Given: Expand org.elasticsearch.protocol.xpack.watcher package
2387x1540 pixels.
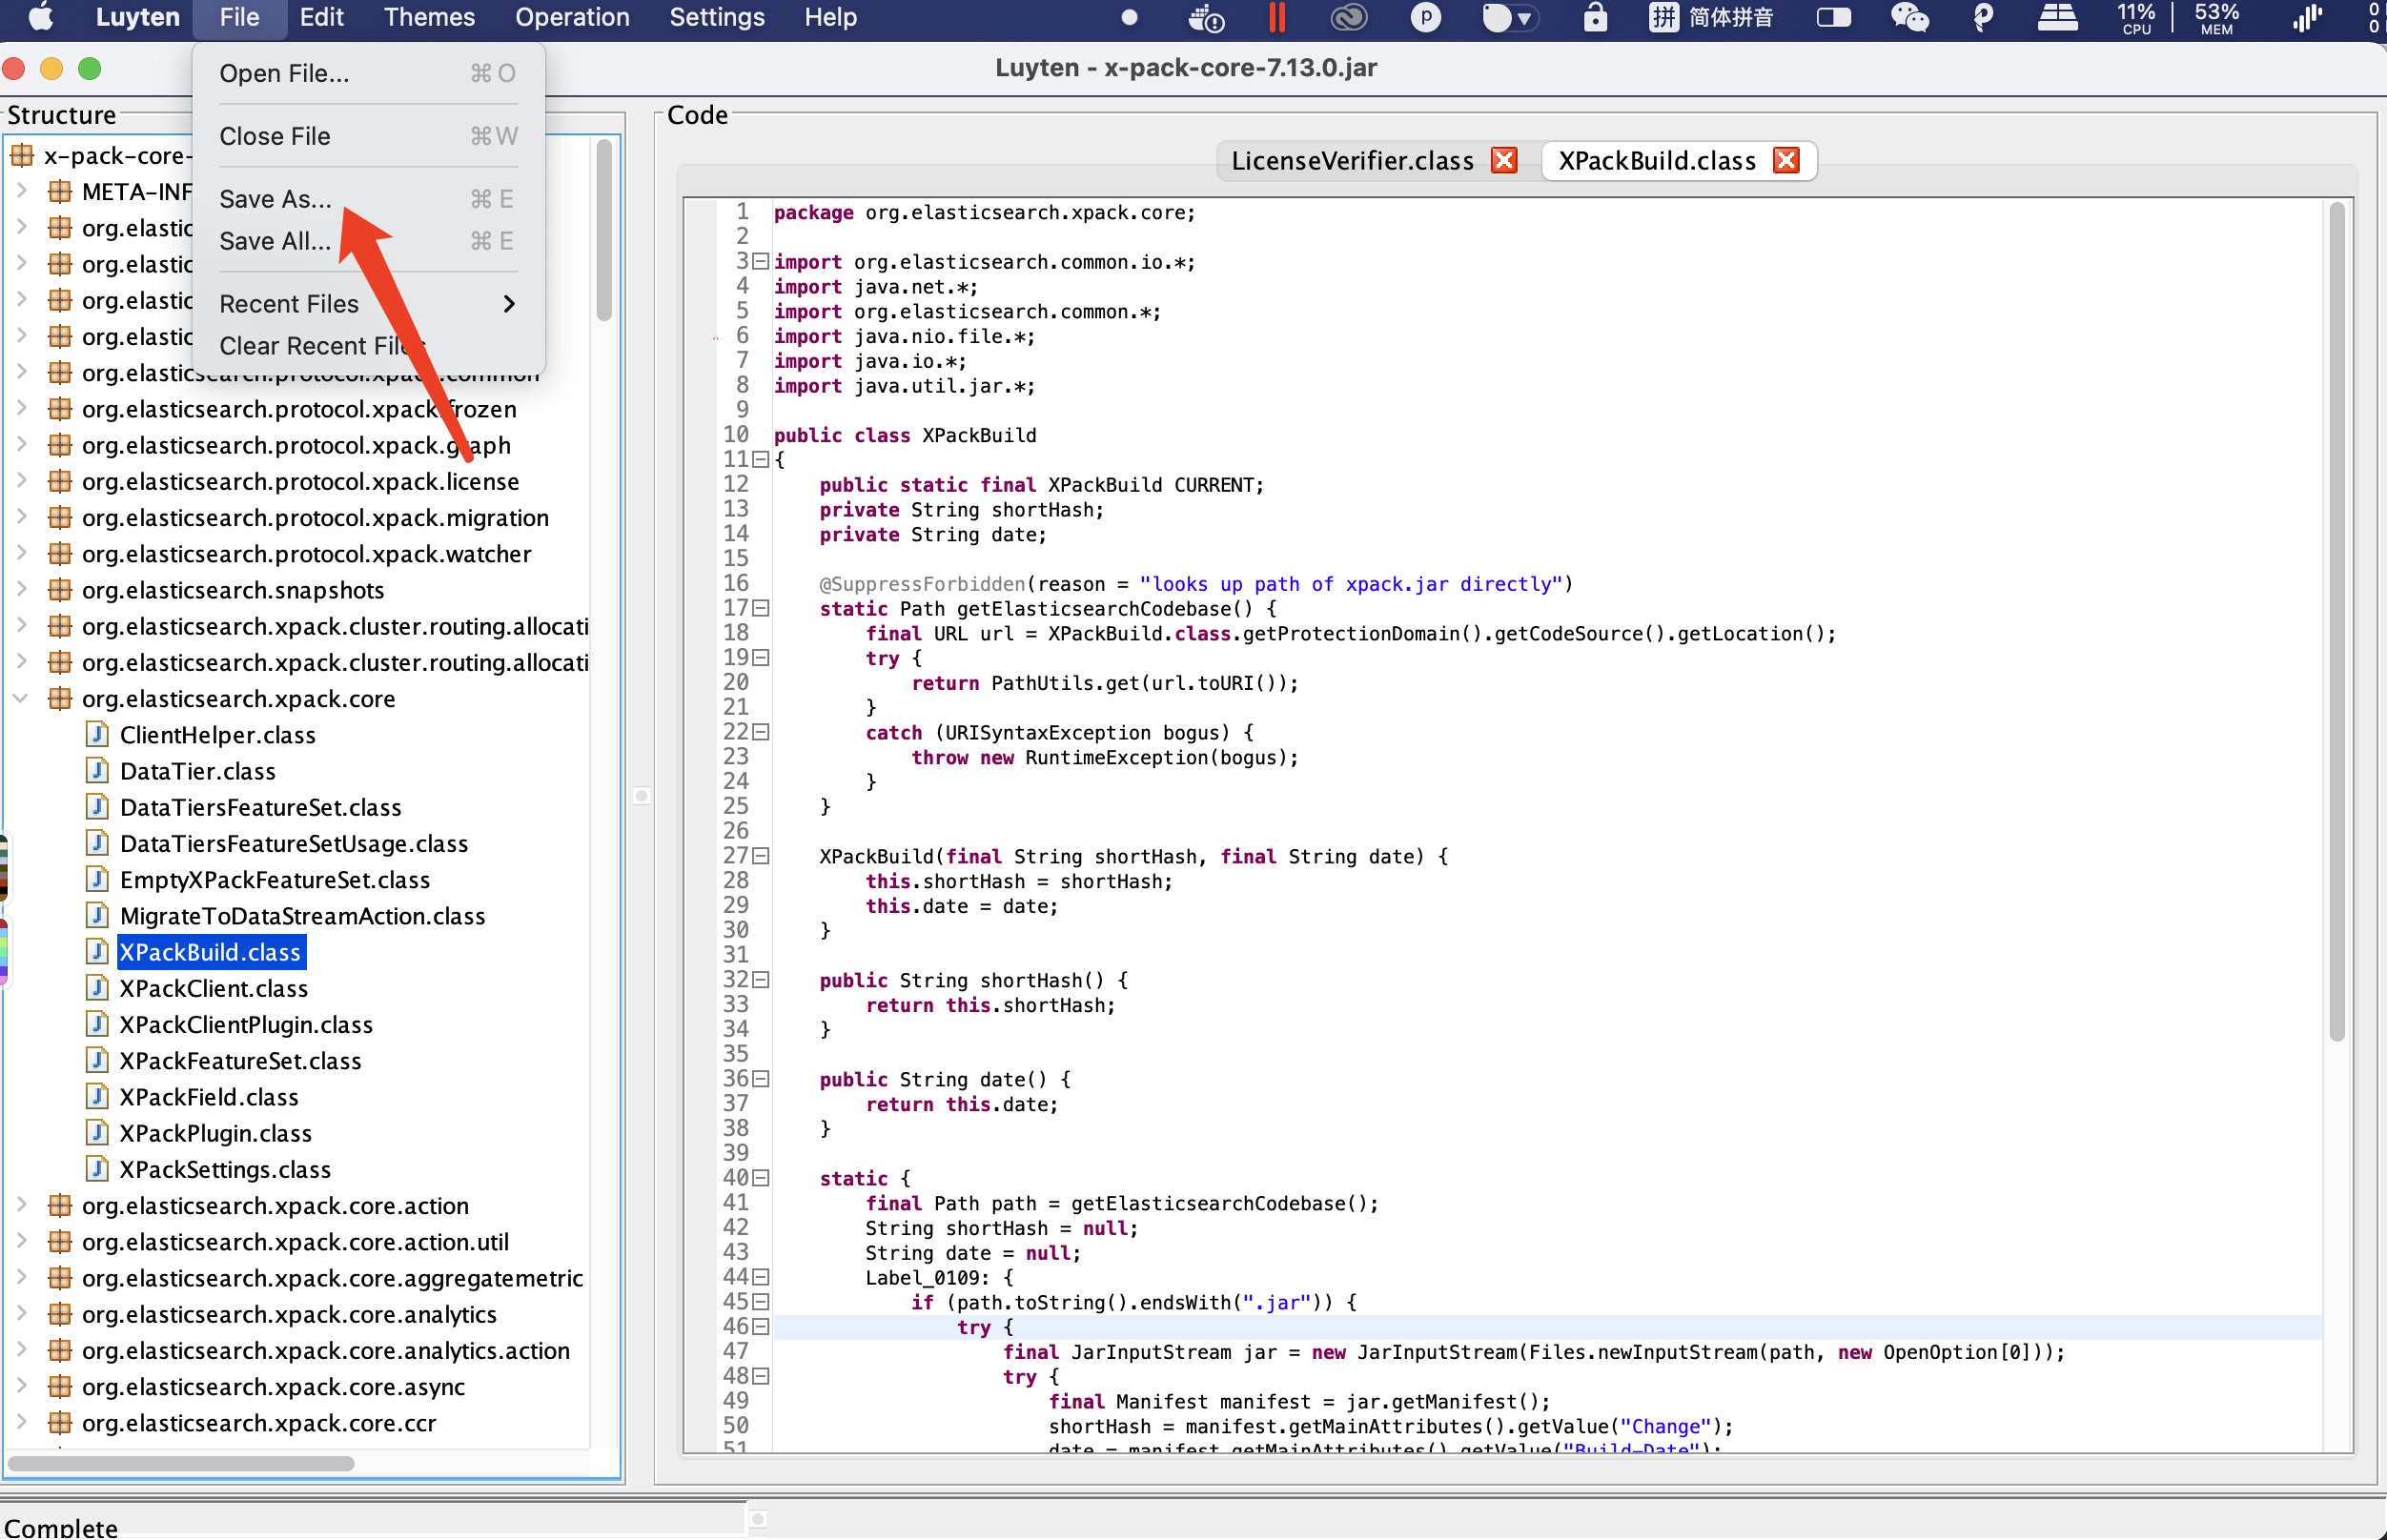Looking at the screenshot, I should click(21, 552).
